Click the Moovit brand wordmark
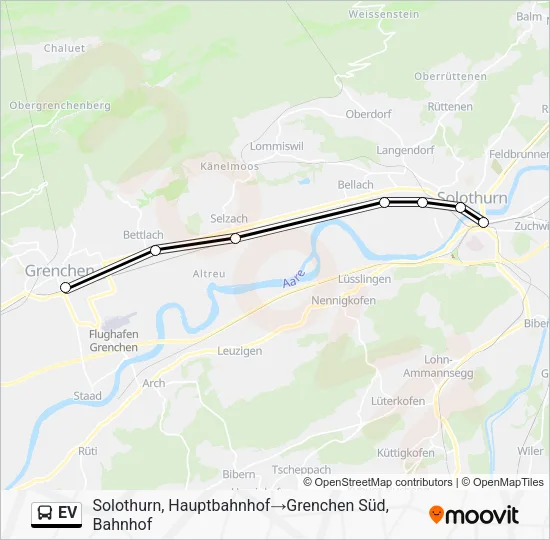The height and width of the screenshot is (540, 550). pos(481,515)
